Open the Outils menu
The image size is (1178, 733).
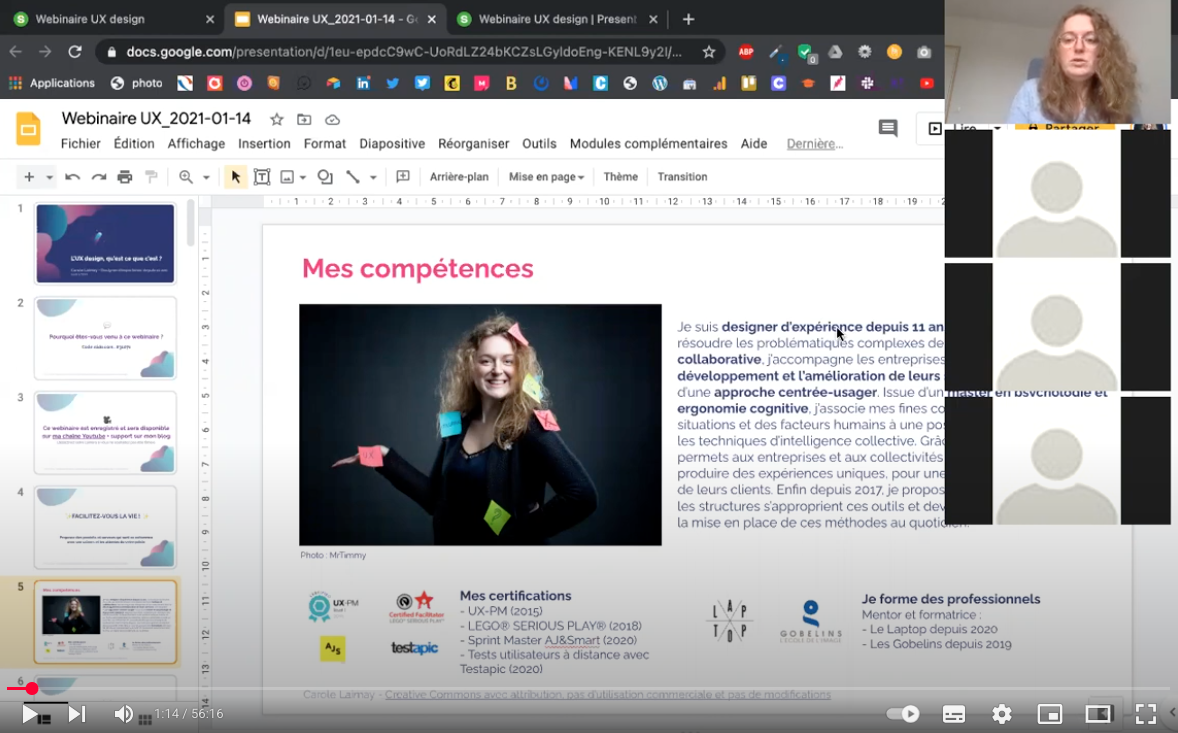pos(539,143)
